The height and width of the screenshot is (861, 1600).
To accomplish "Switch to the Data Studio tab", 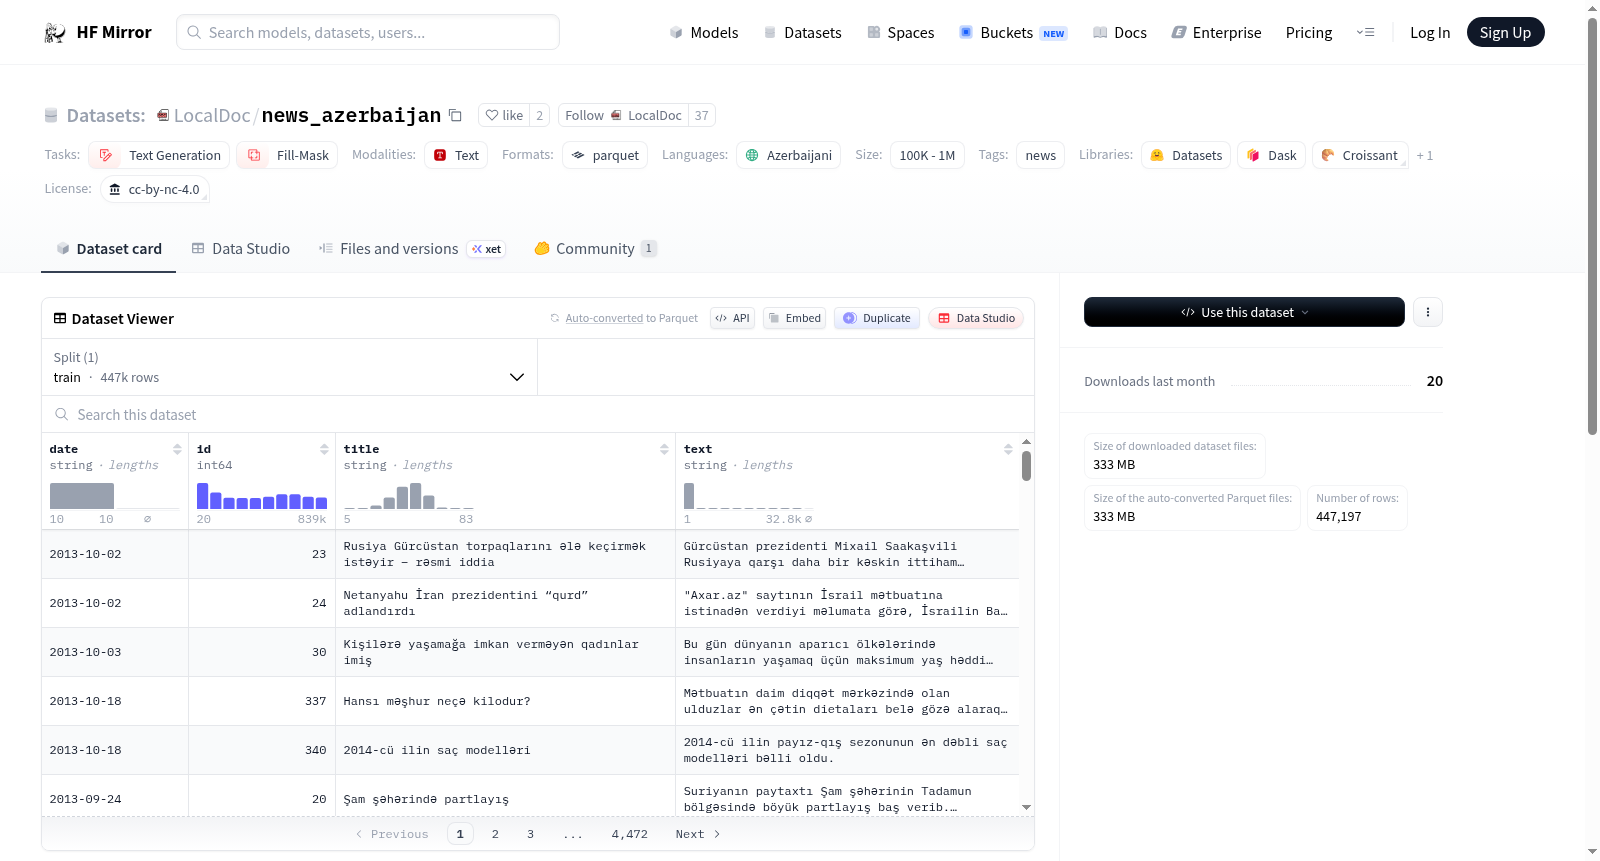I will 241,249.
